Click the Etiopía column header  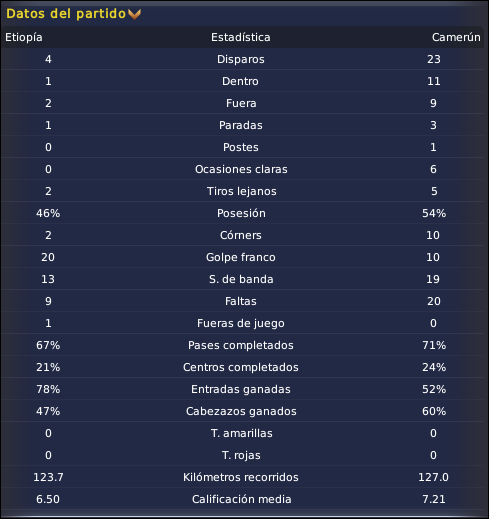click(24, 37)
